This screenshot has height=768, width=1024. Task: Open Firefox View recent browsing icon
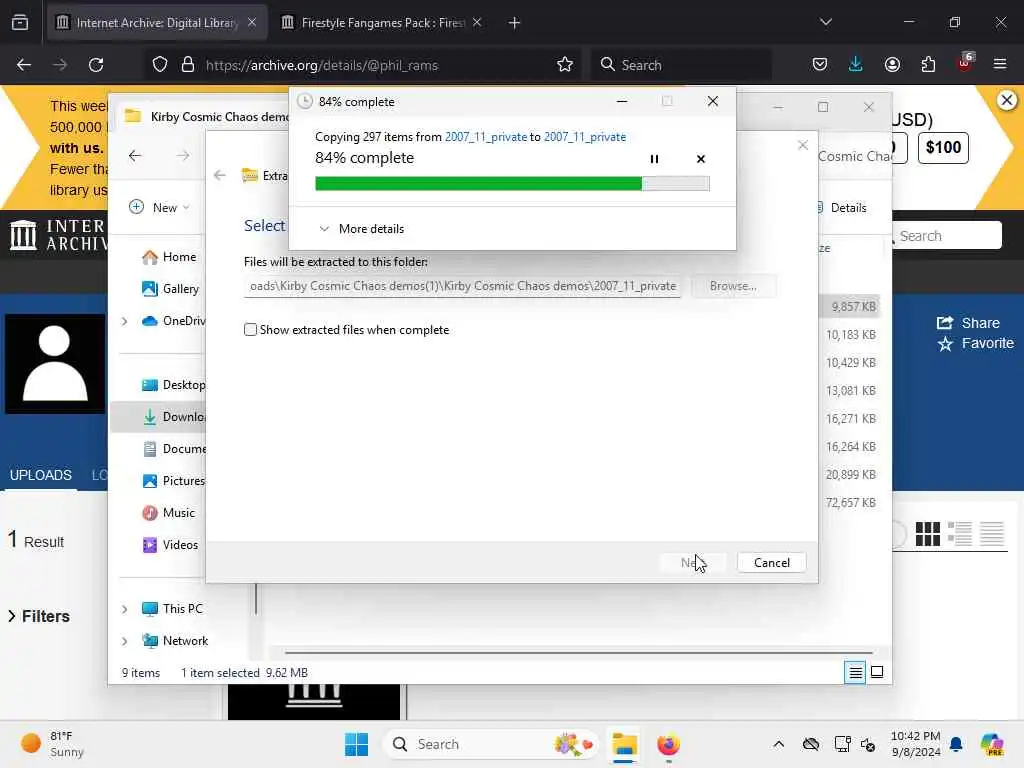(20, 23)
